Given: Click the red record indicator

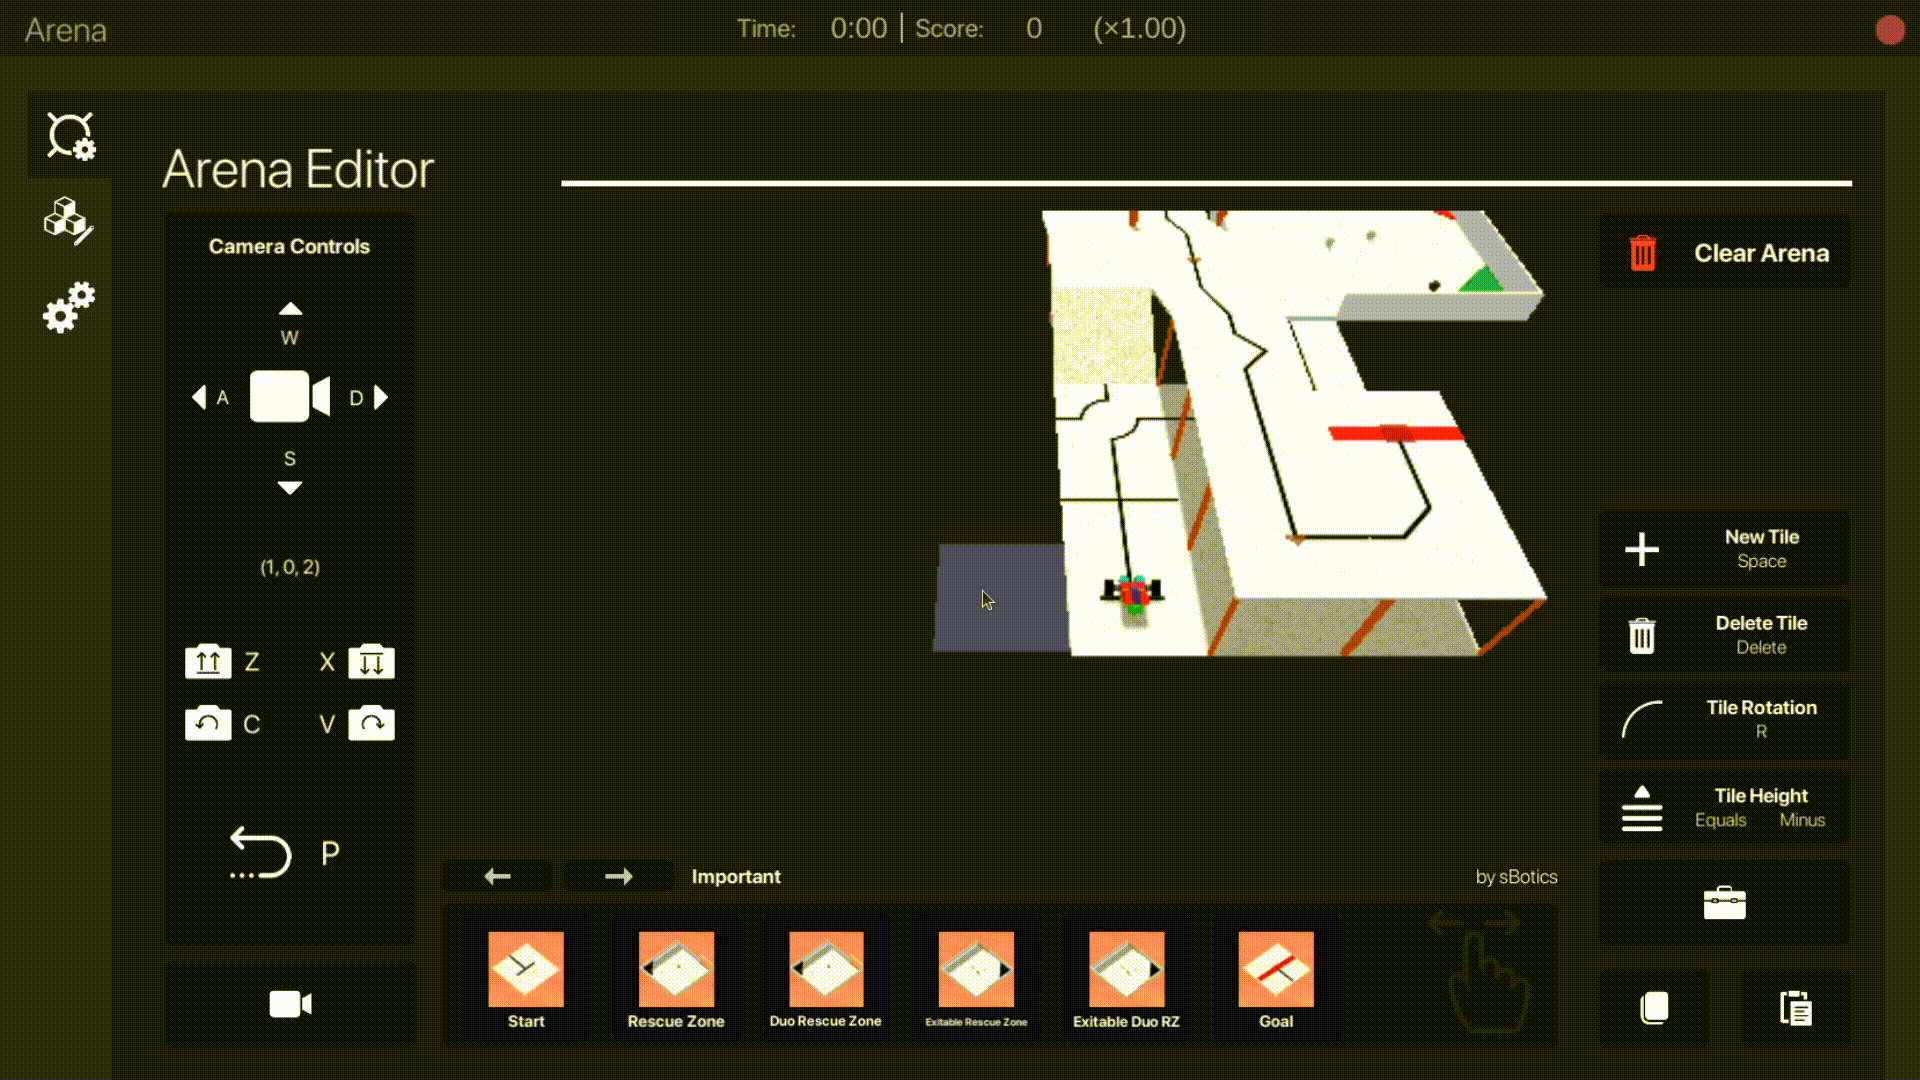Looking at the screenshot, I should (1889, 30).
